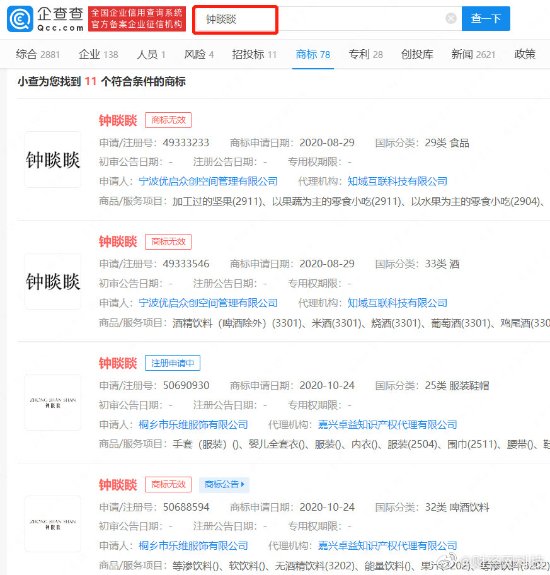The width and height of the screenshot is (550, 575).
Task: Click the 33类 酒 classification text
Action: (442, 264)
